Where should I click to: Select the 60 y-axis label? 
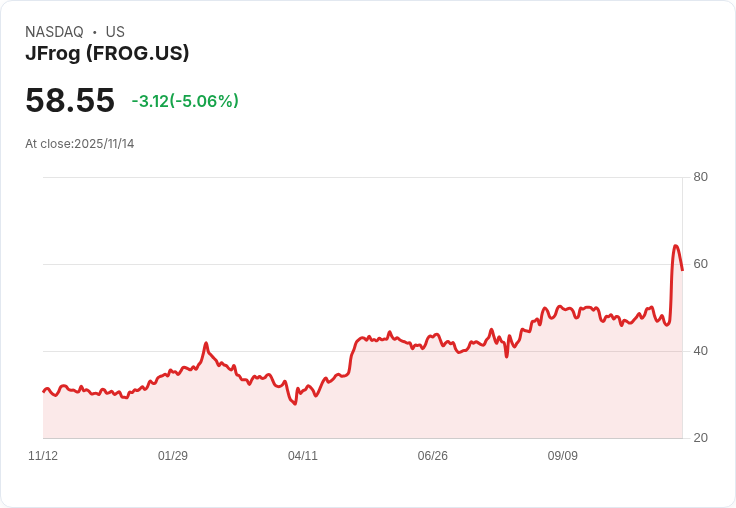(700, 264)
